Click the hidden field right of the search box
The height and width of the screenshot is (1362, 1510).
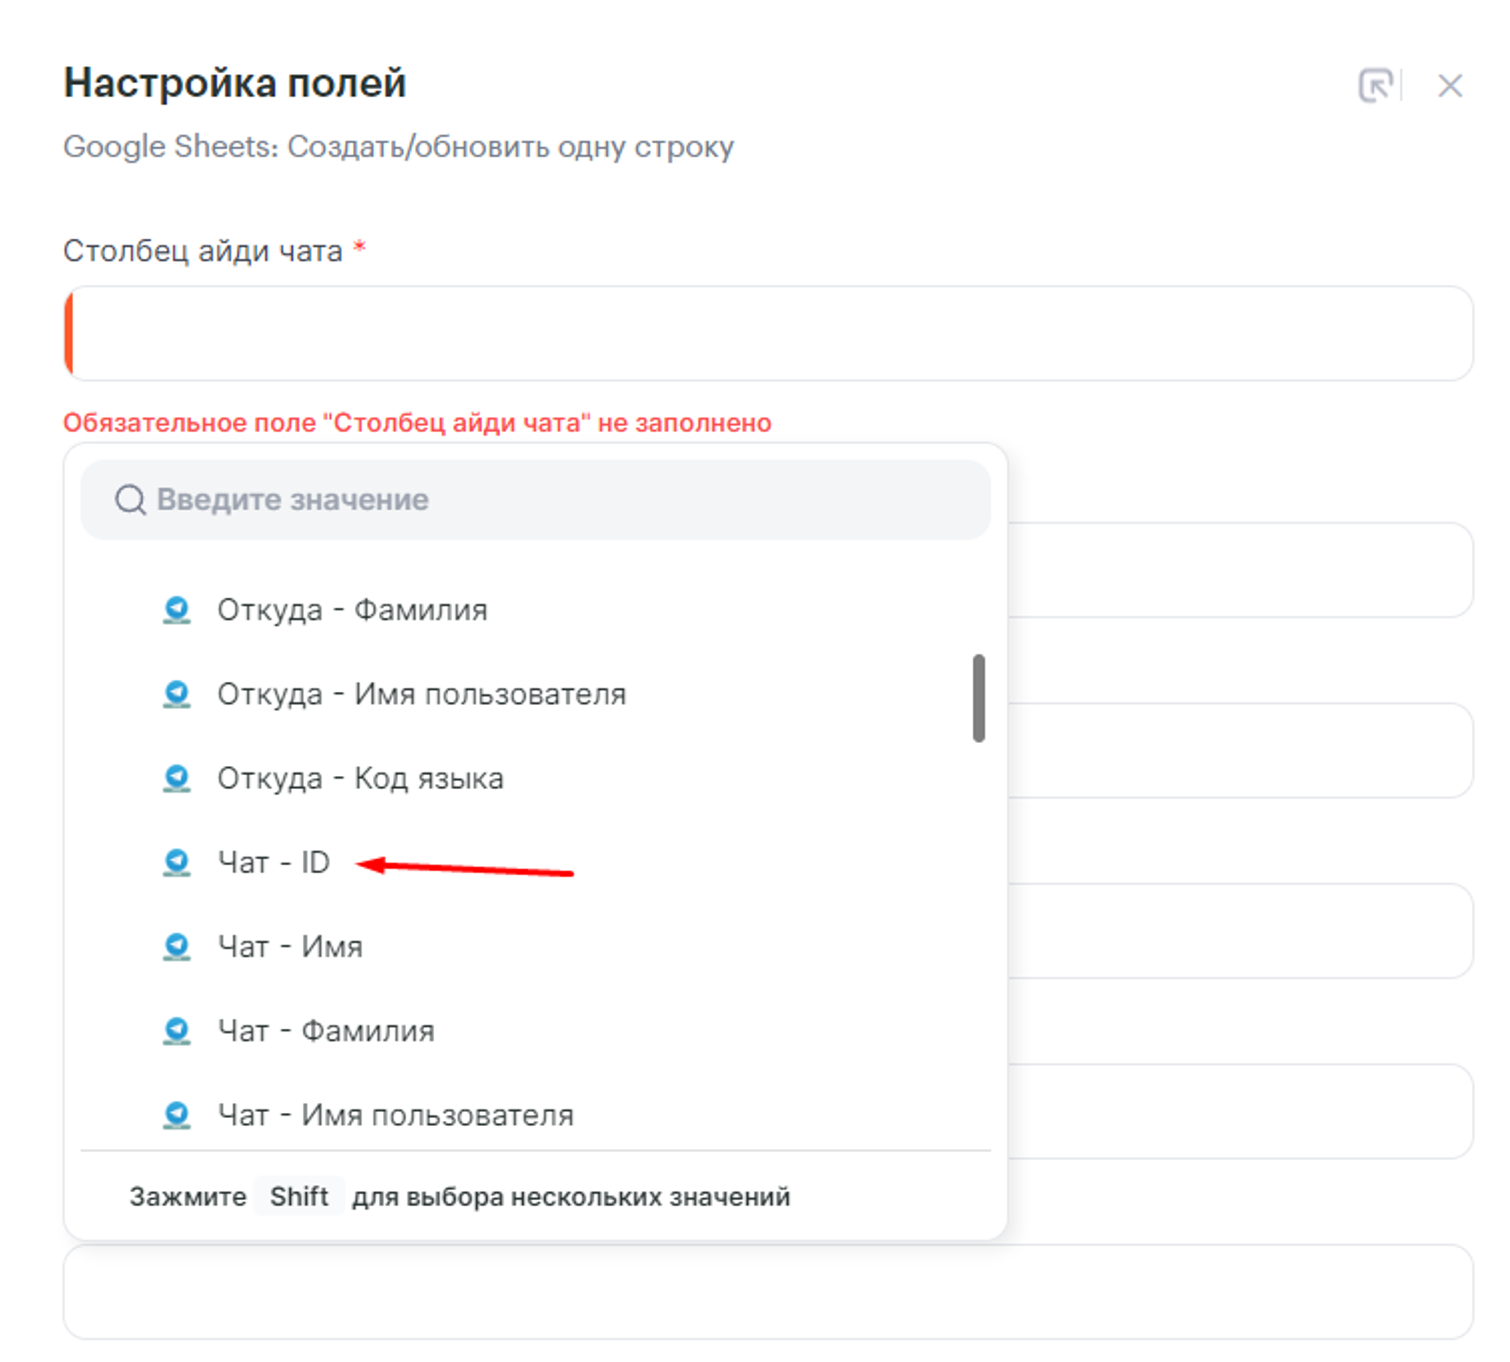1238,569
